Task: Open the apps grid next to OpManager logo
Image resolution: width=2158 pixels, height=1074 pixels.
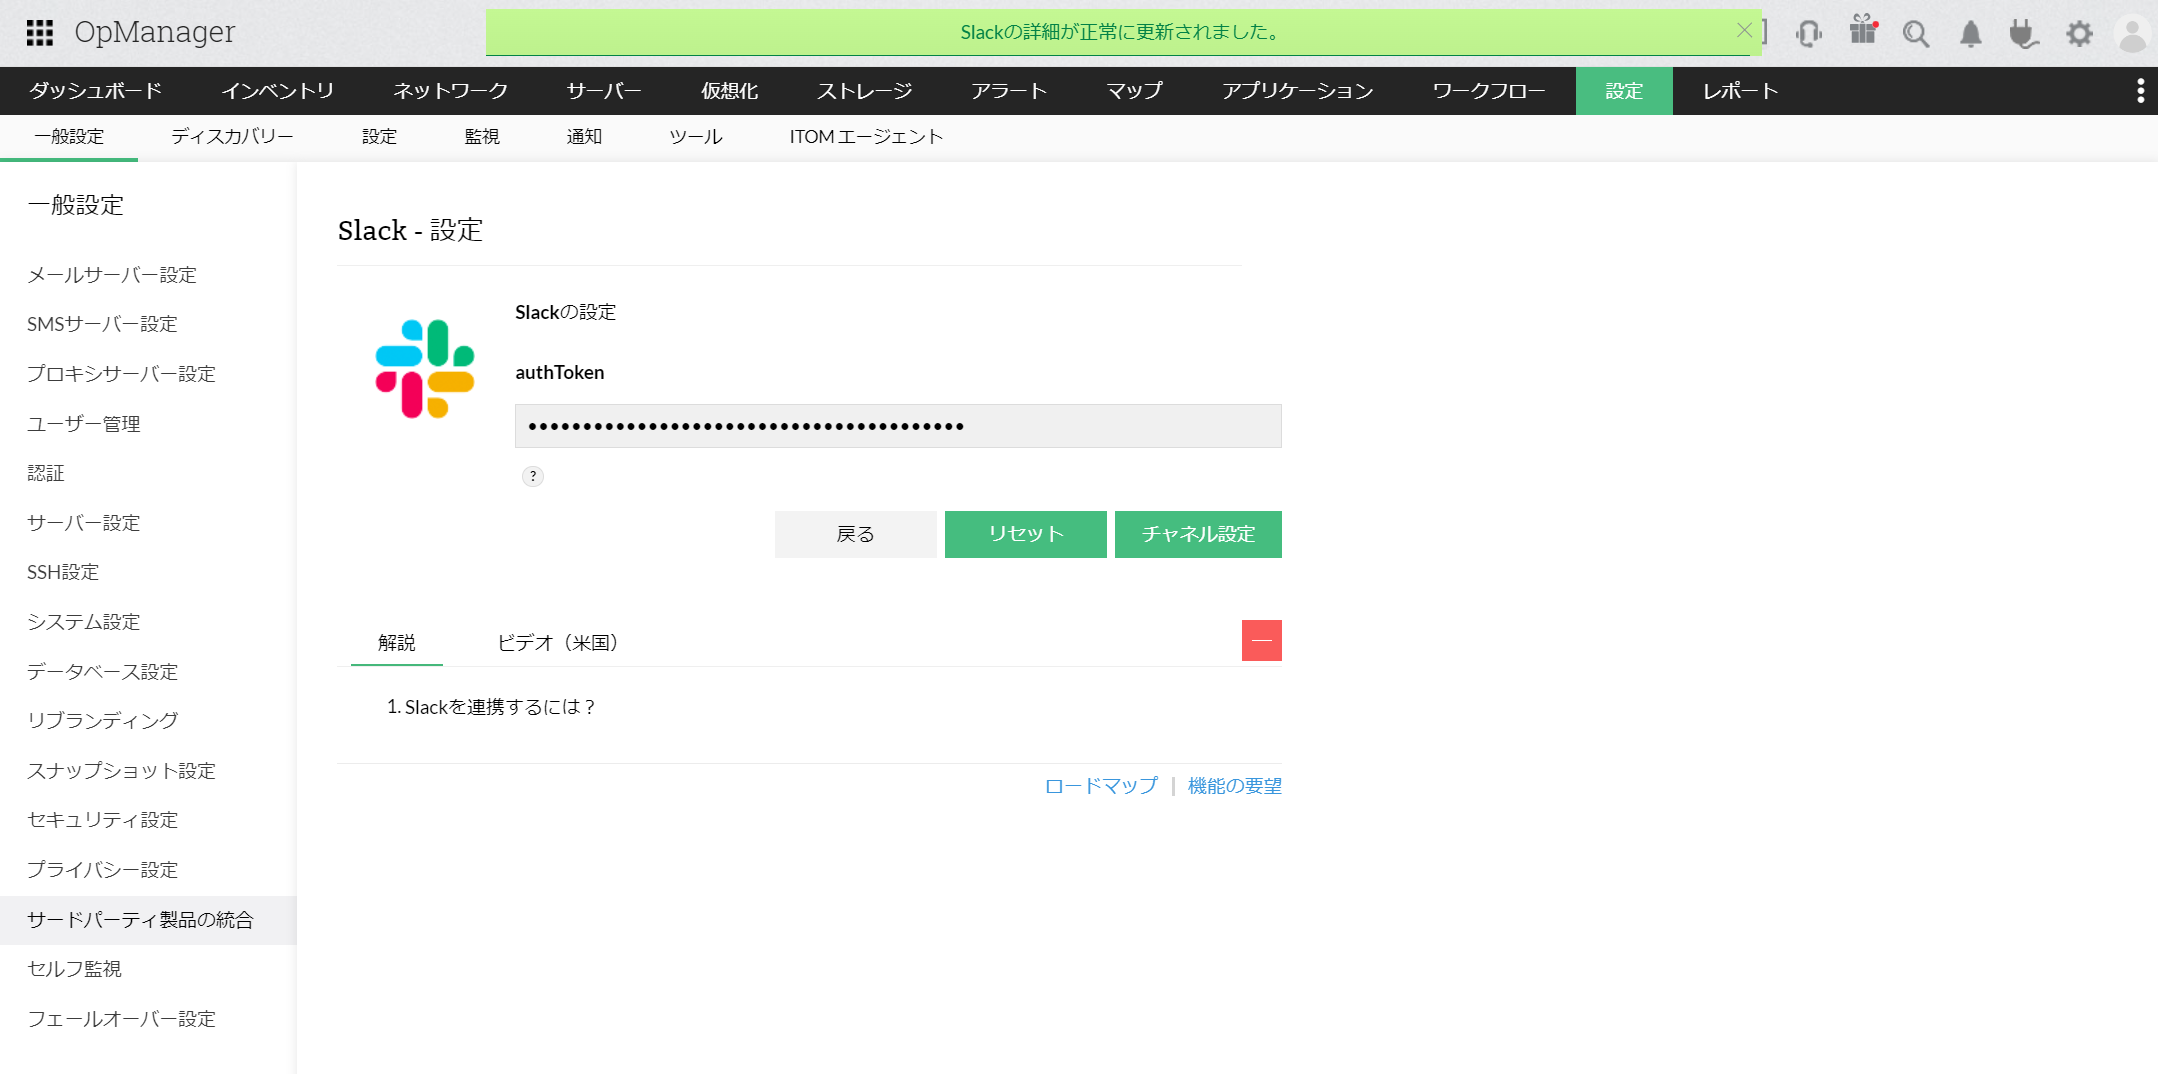Action: tap(40, 32)
